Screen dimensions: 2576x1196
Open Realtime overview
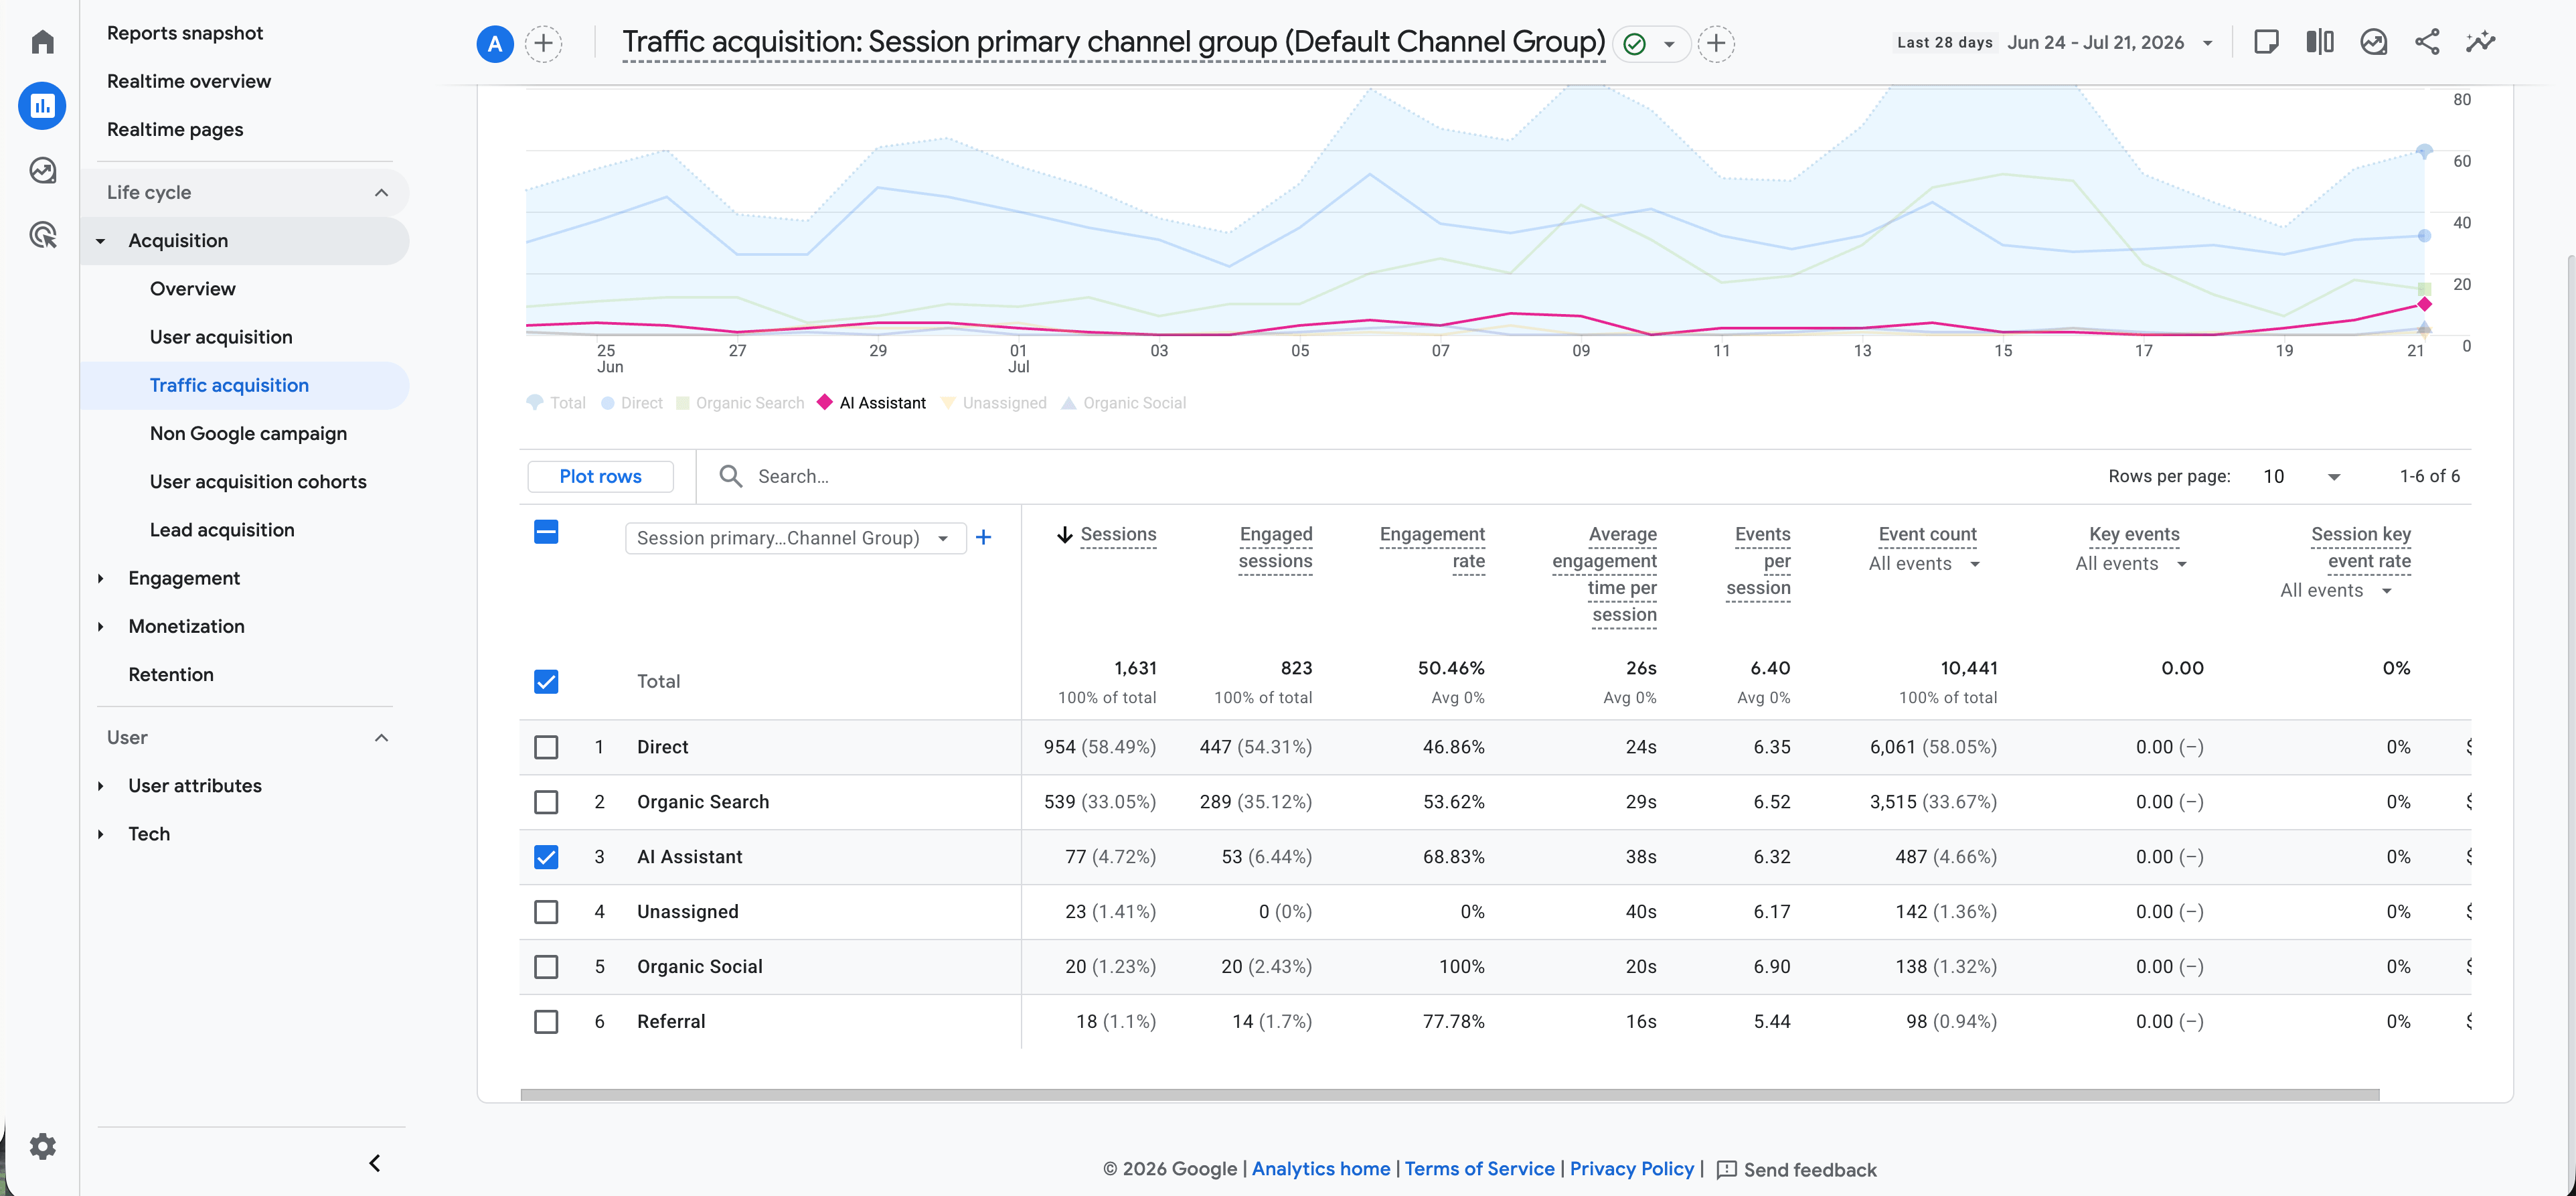pos(189,81)
